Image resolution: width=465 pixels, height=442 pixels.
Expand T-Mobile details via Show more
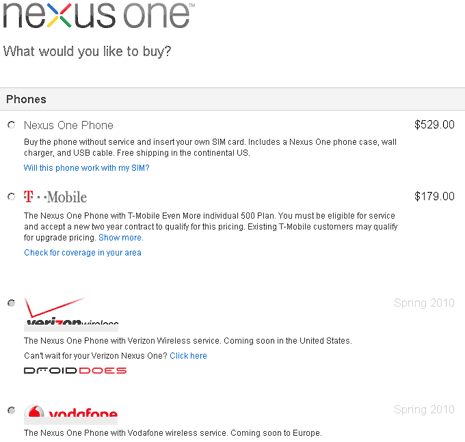click(x=121, y=238)
